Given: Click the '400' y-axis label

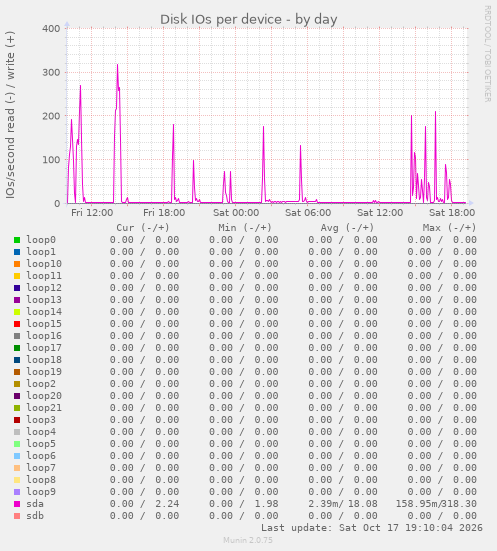Looking at the screenshot, I should click(51, 28).
